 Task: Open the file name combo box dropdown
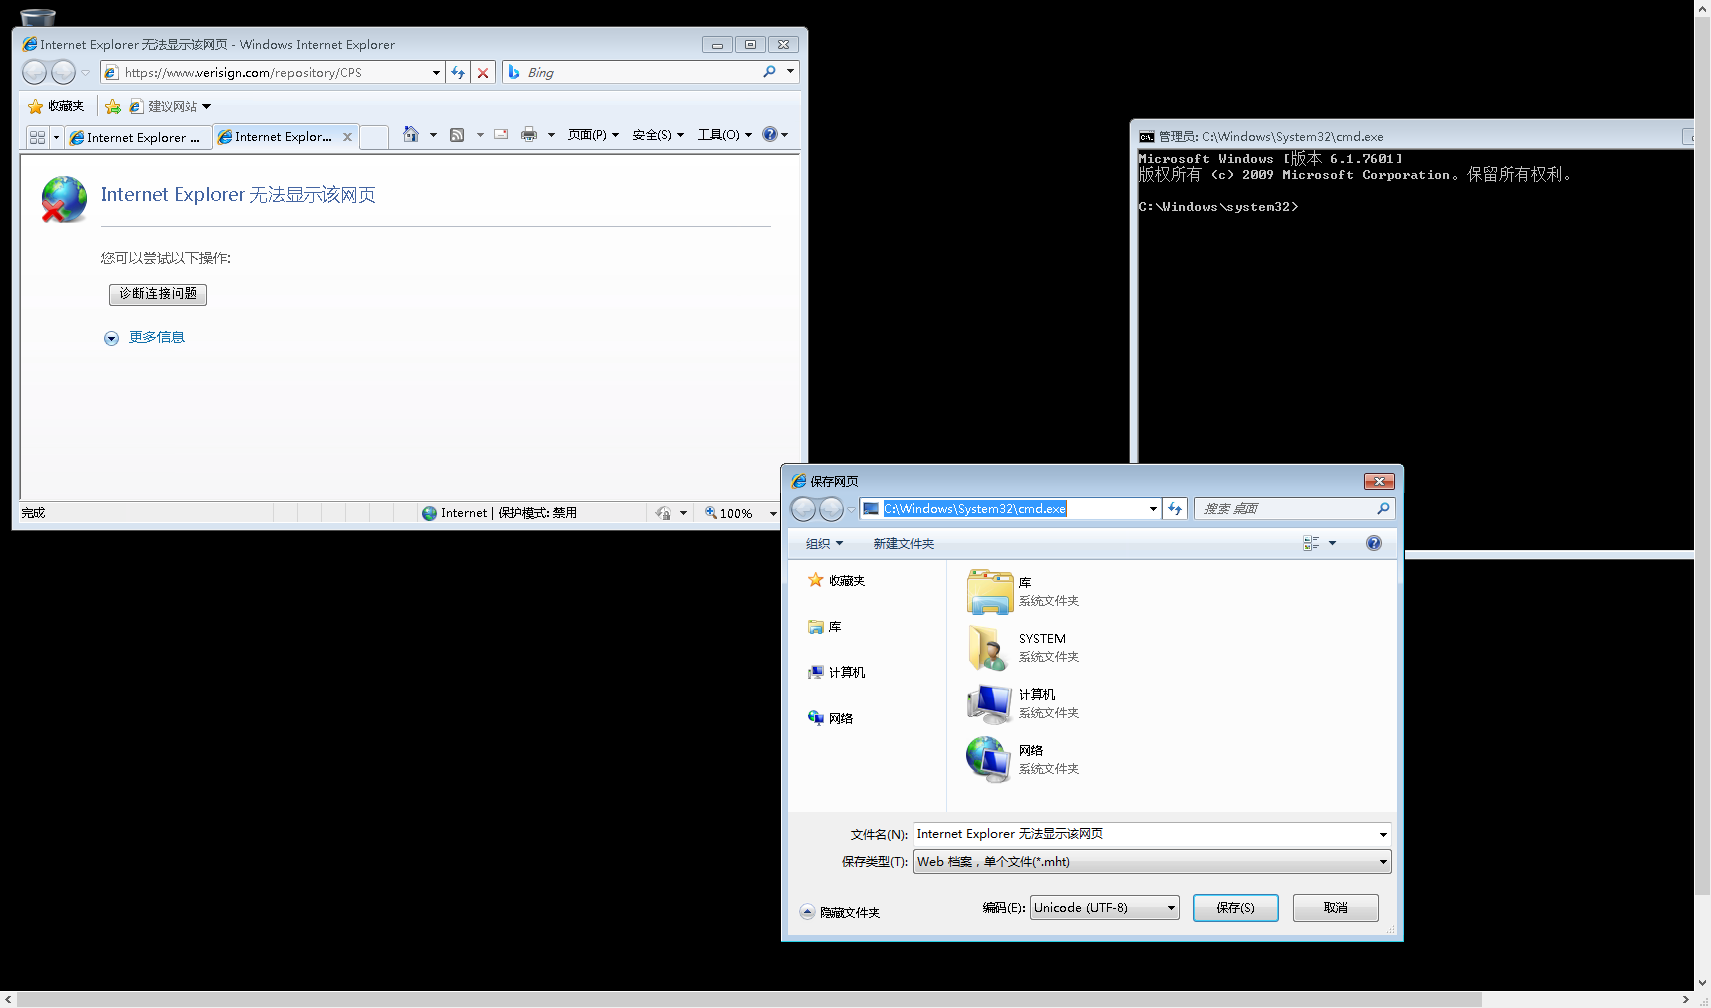[x=1383, y=834]
